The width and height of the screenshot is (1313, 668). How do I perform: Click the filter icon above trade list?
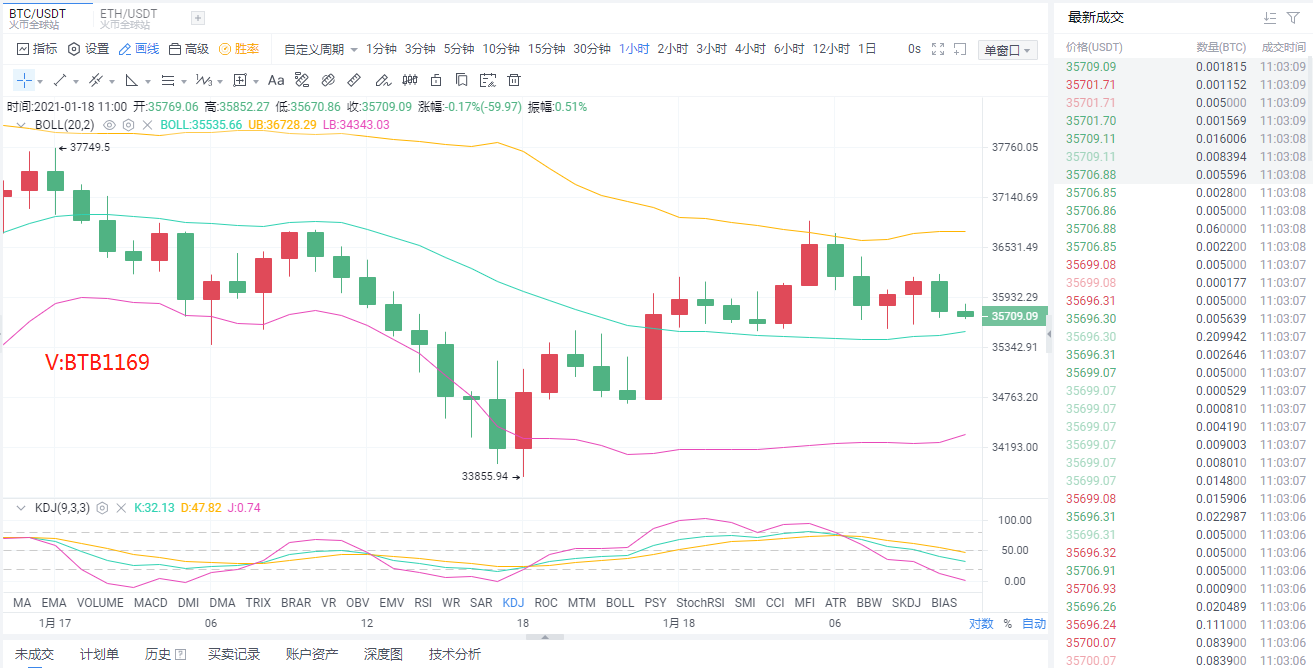1295,17
